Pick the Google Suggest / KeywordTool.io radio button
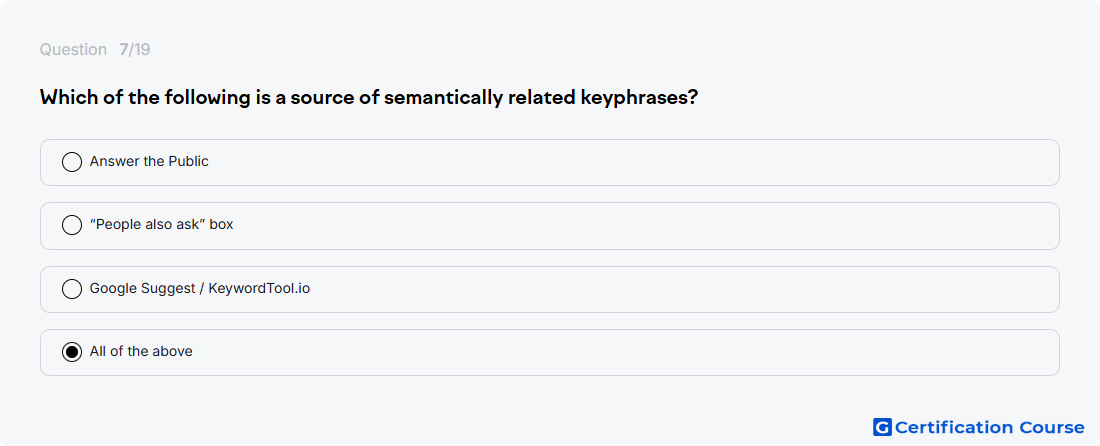The image size is (1100, 446). [x=72, y=289]
